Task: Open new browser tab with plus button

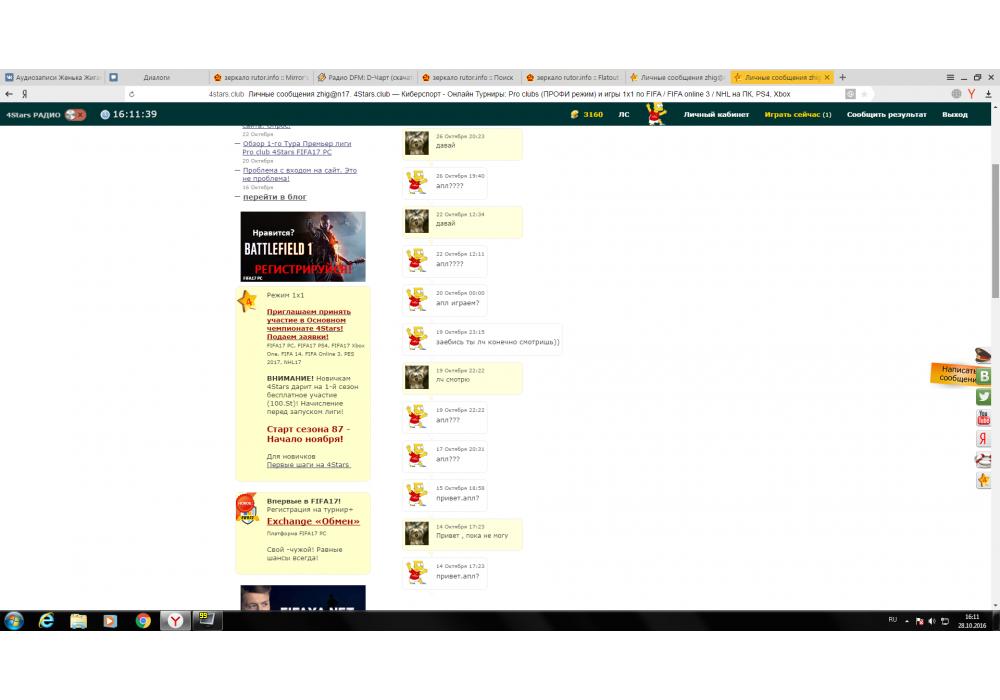Action: coord(843,77)
